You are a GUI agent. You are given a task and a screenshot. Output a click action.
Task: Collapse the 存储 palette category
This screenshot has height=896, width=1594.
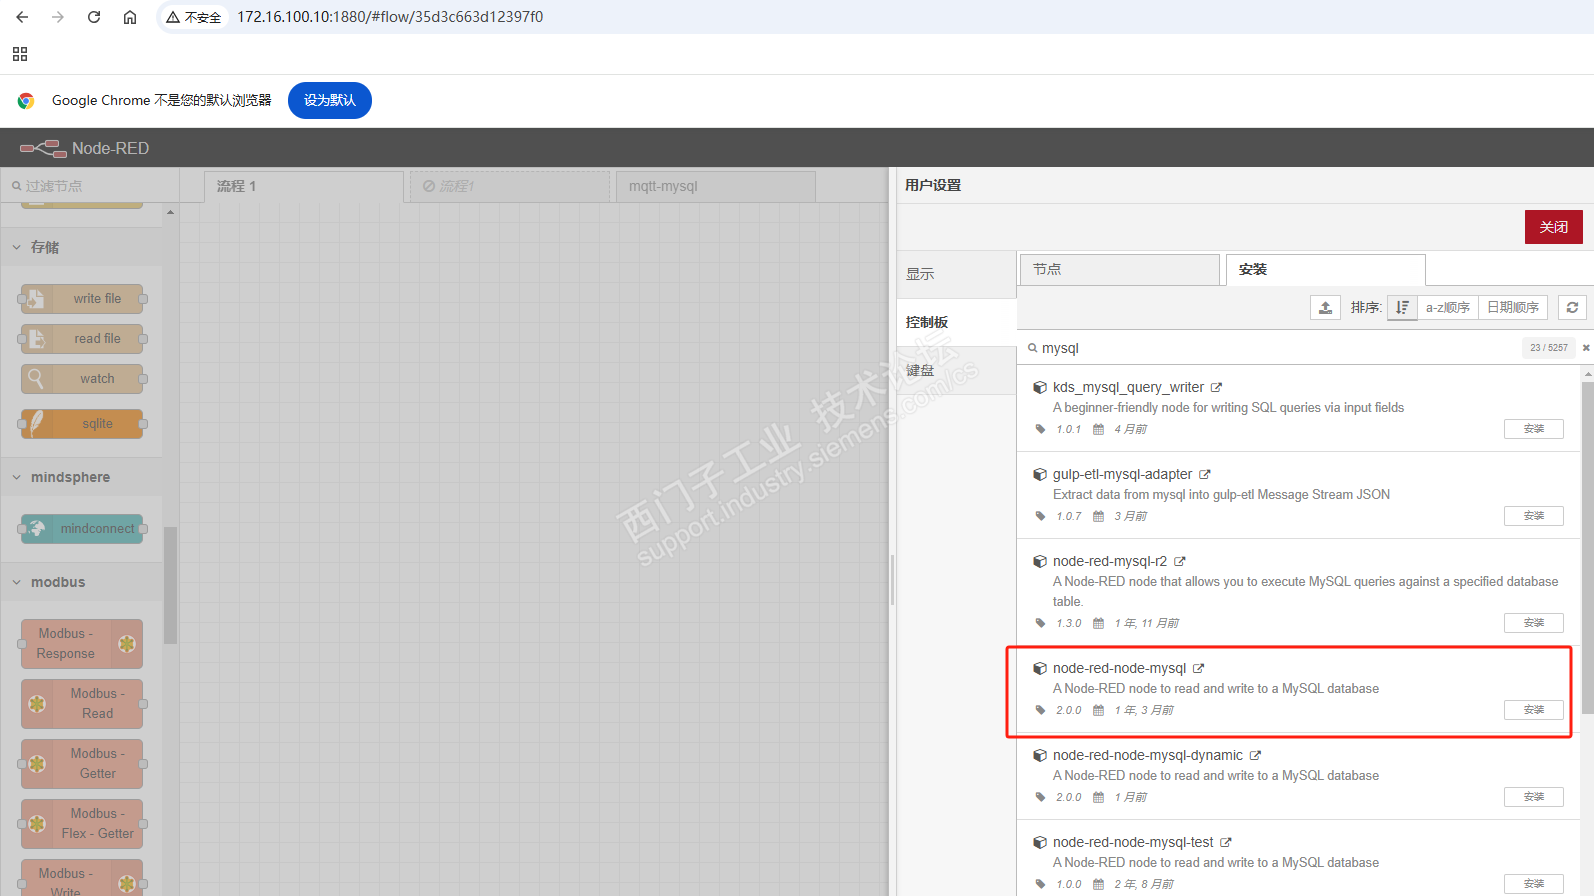[81, 247]
